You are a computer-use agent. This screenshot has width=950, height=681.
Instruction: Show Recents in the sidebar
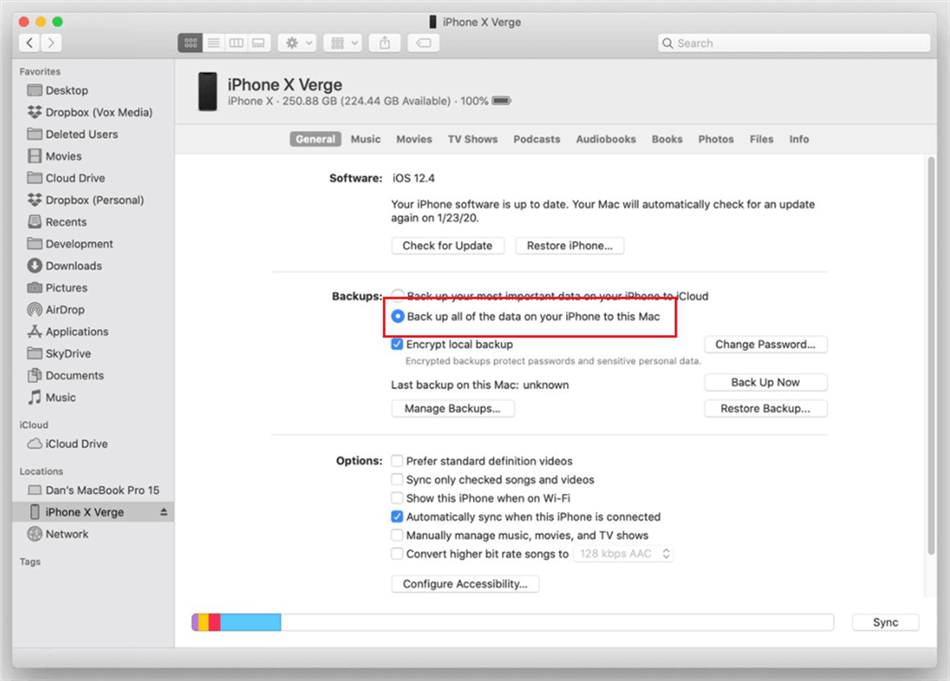click(x=57, y=222)
